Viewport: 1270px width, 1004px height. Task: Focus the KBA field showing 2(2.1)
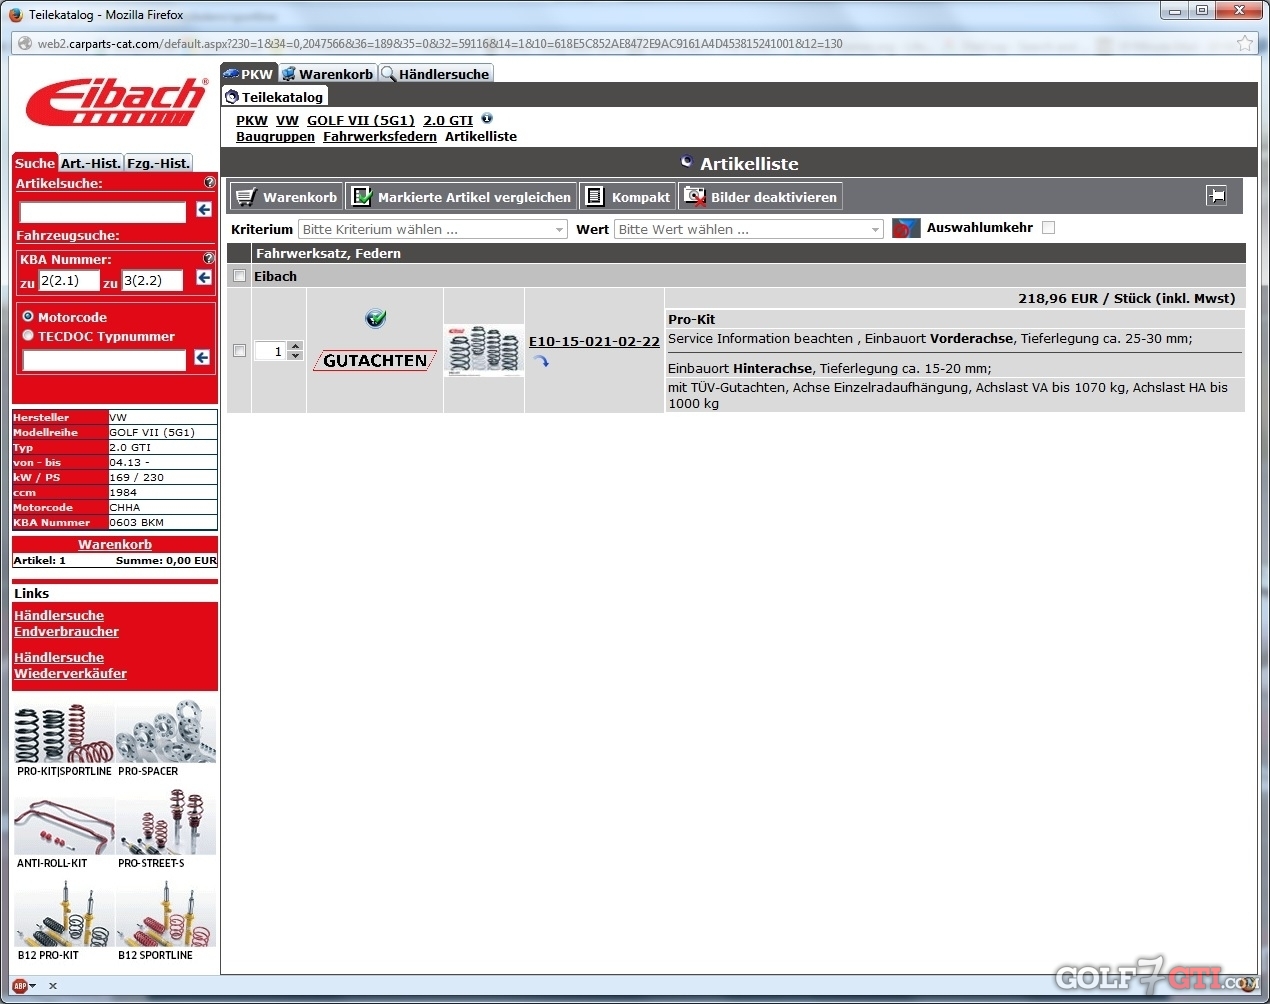coord(69,280)
